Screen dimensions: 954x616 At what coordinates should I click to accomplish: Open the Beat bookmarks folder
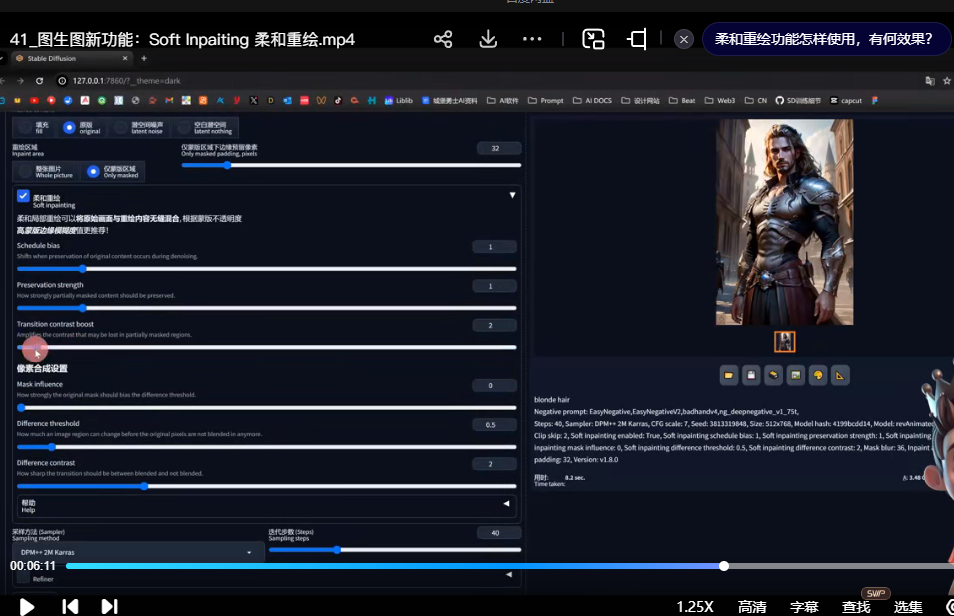682,100
